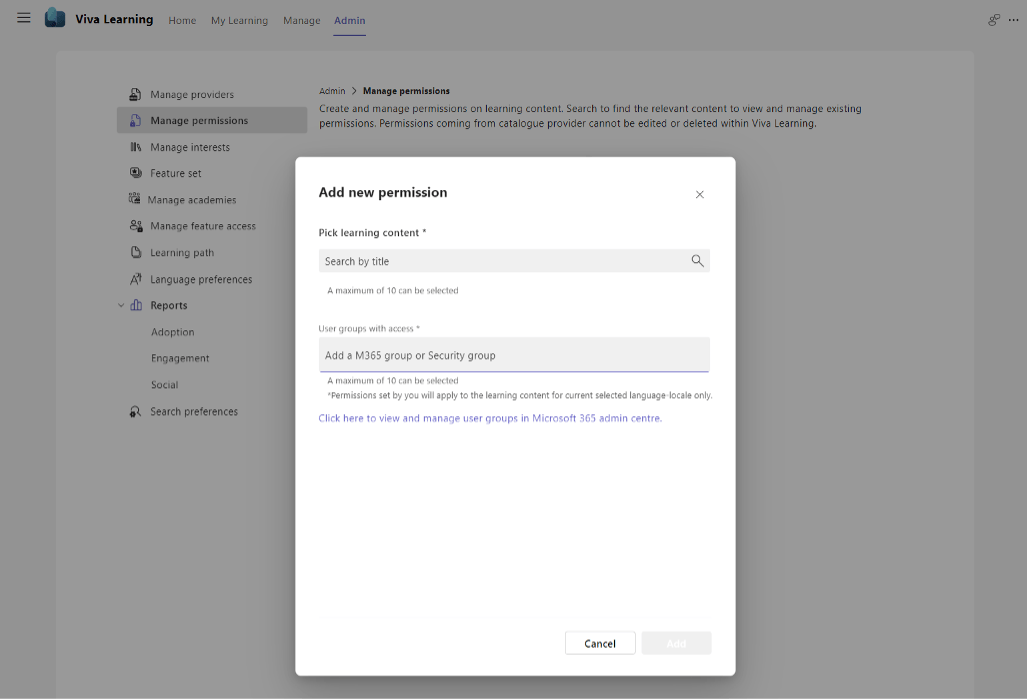Click the Search by title field
This screenshot has width=1028, height=700.
click(x=514, y=261)
